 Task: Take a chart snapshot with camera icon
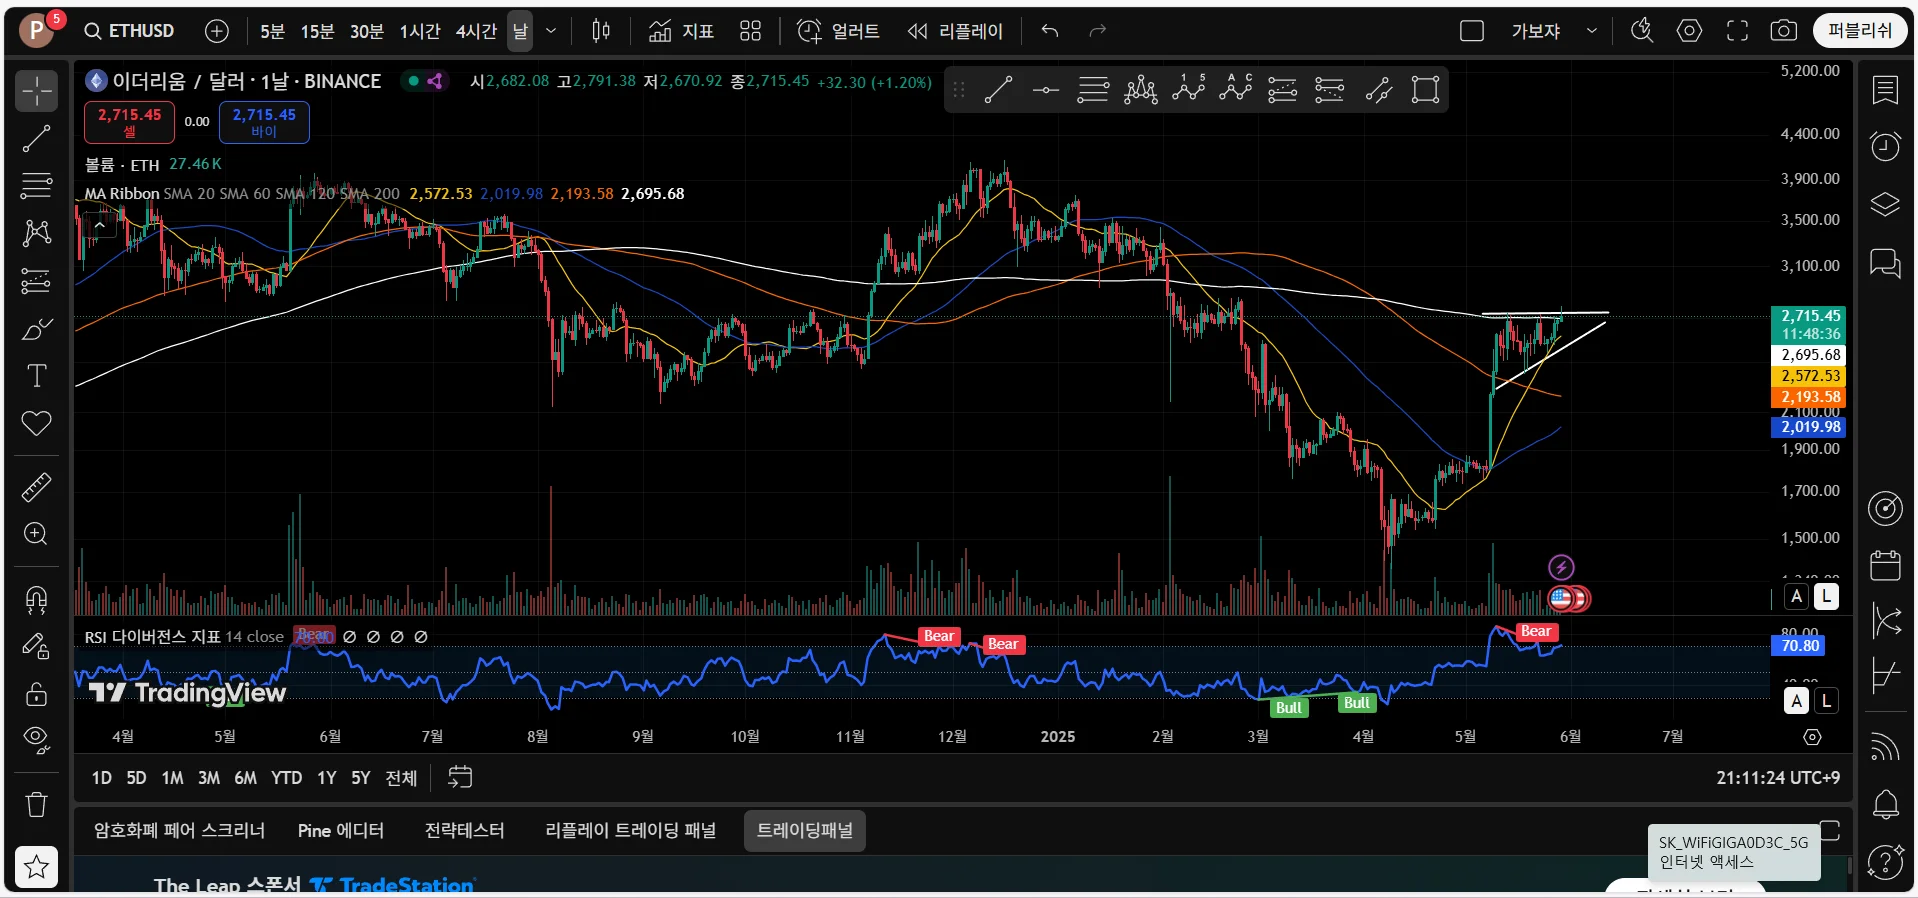tap(1783, 31)
